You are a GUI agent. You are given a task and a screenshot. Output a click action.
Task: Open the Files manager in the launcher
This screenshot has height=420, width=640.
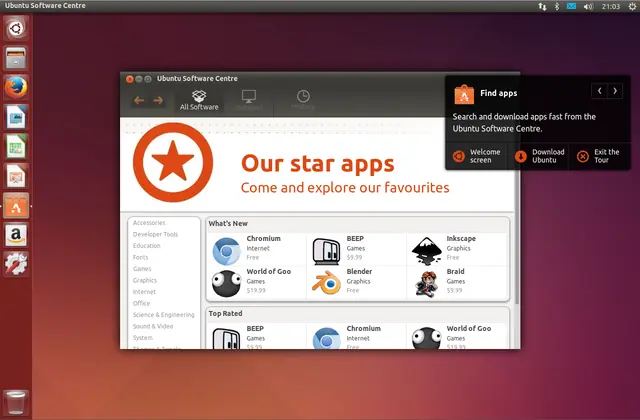coord(16,58)
